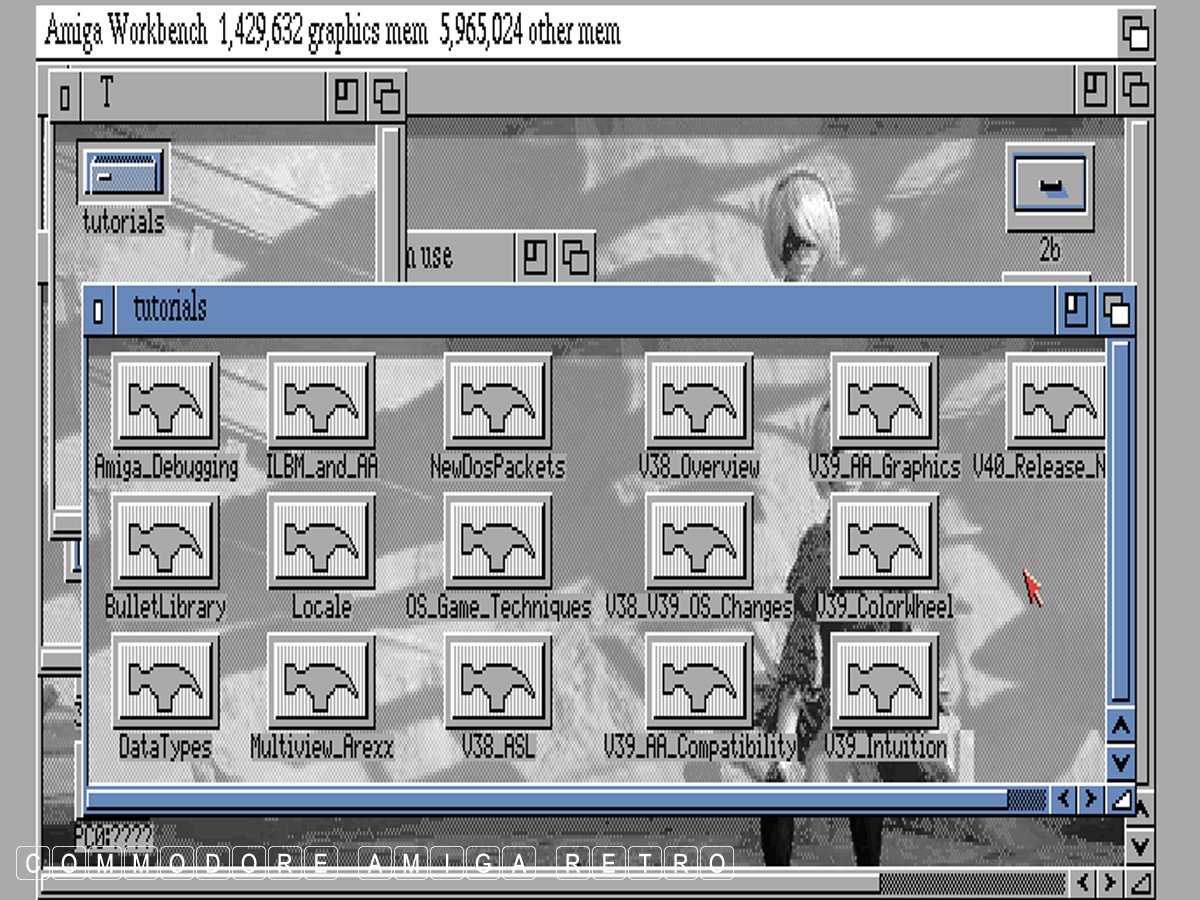This screenshot has height=900, width=1200.
Task: Open the Multiview_Arexx icon
Action: pyautogui.click(x=321, y=681)
